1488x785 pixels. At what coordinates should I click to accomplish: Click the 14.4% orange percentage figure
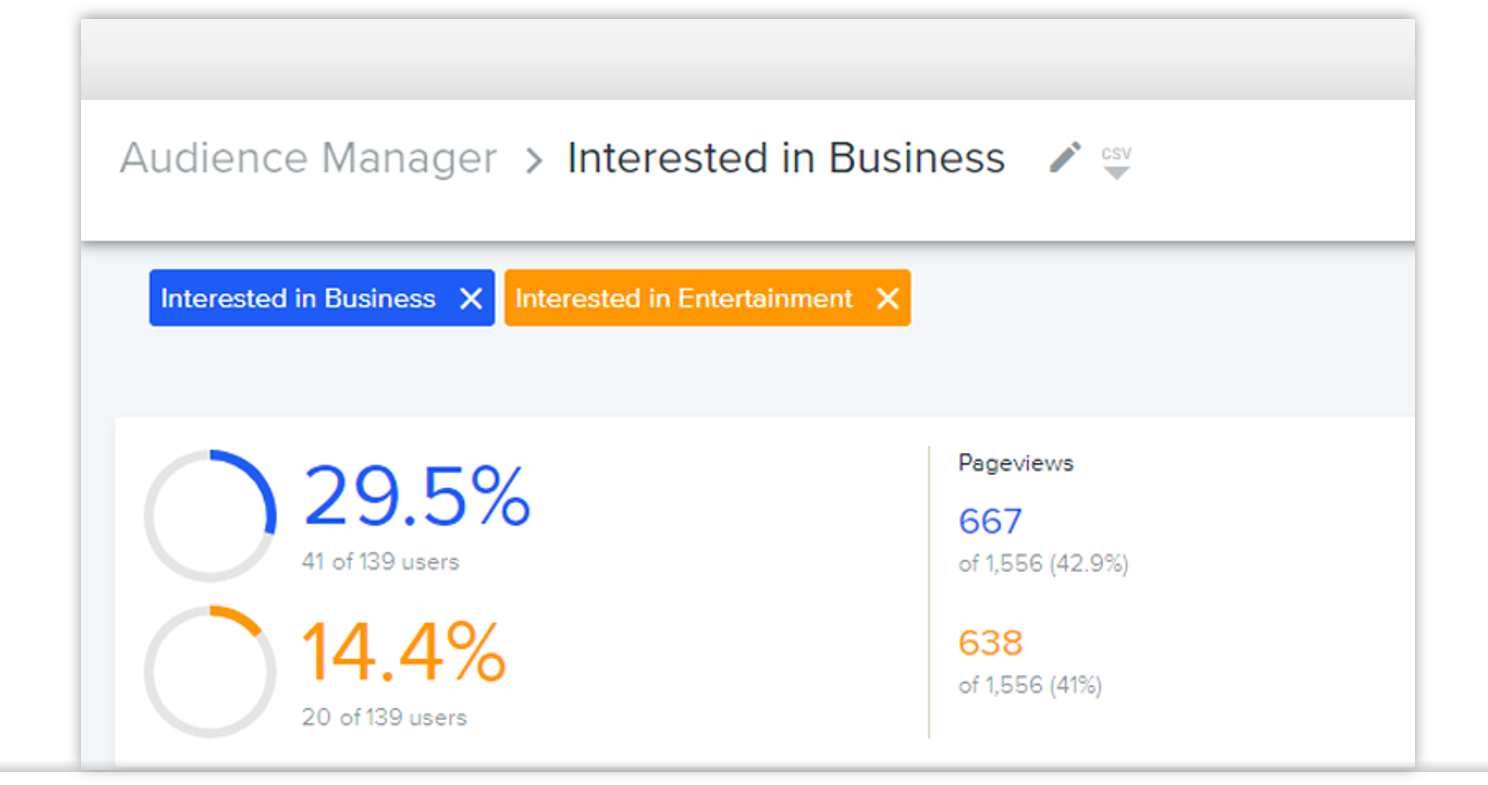click(404, 652)
